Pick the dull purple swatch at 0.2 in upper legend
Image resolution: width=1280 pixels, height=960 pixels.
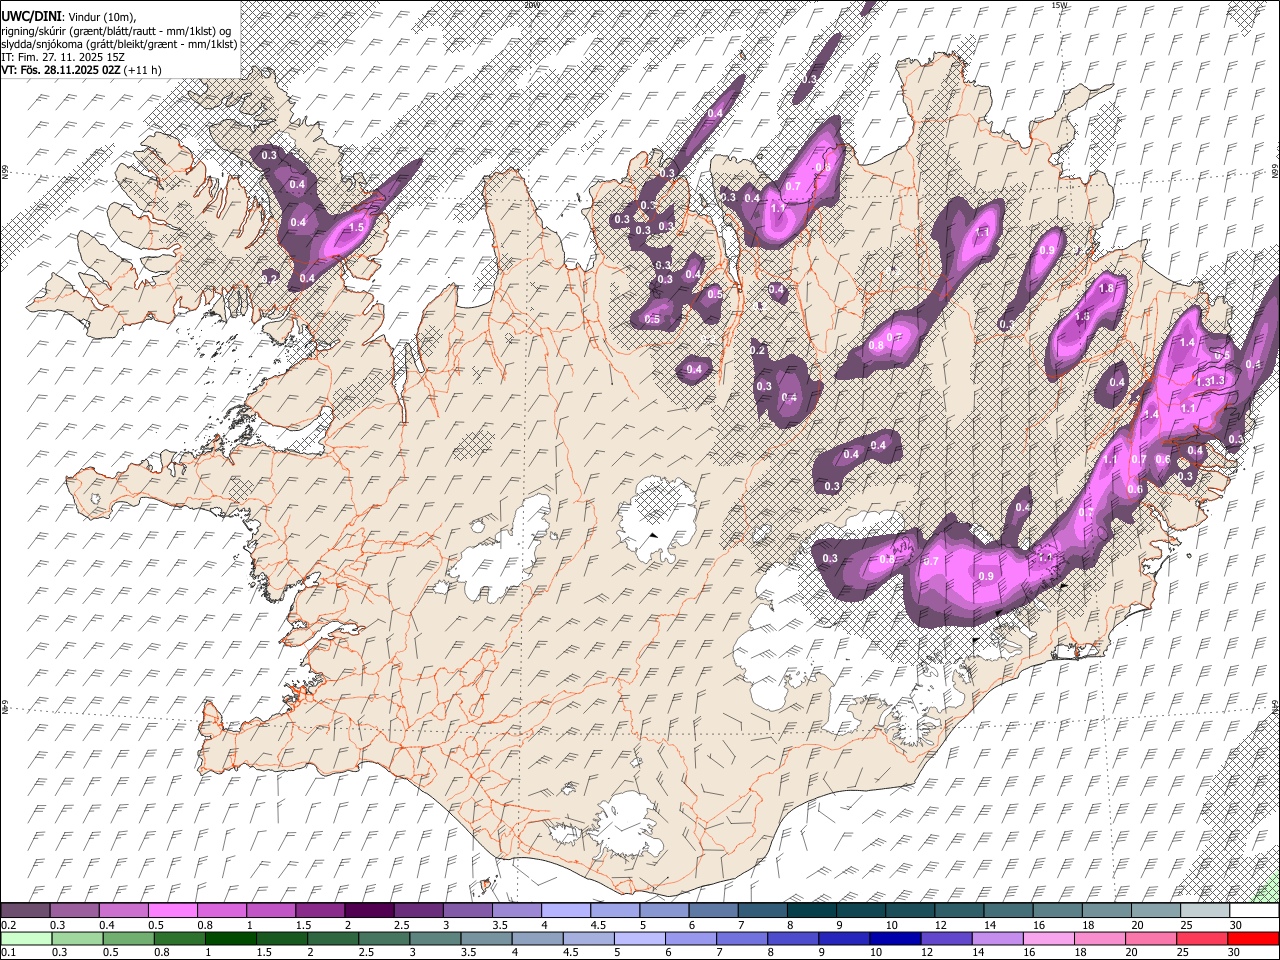[x=25, y=911]
